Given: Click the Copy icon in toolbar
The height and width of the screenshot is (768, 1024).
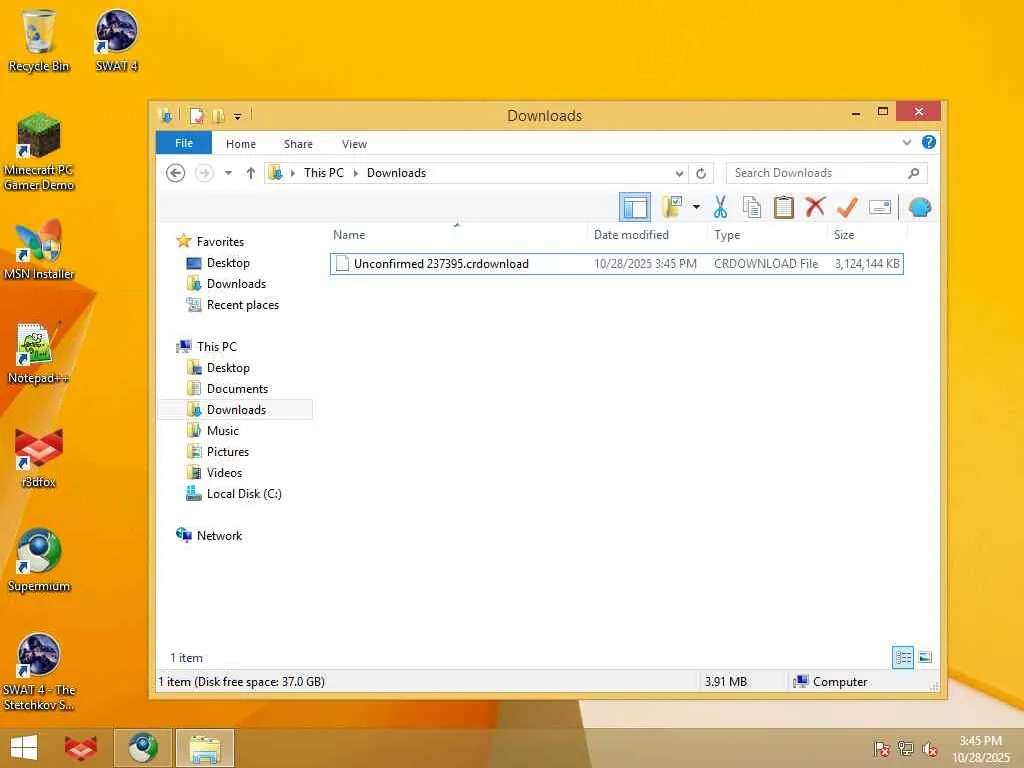Looking at the screenshot, I should point(752,208).
